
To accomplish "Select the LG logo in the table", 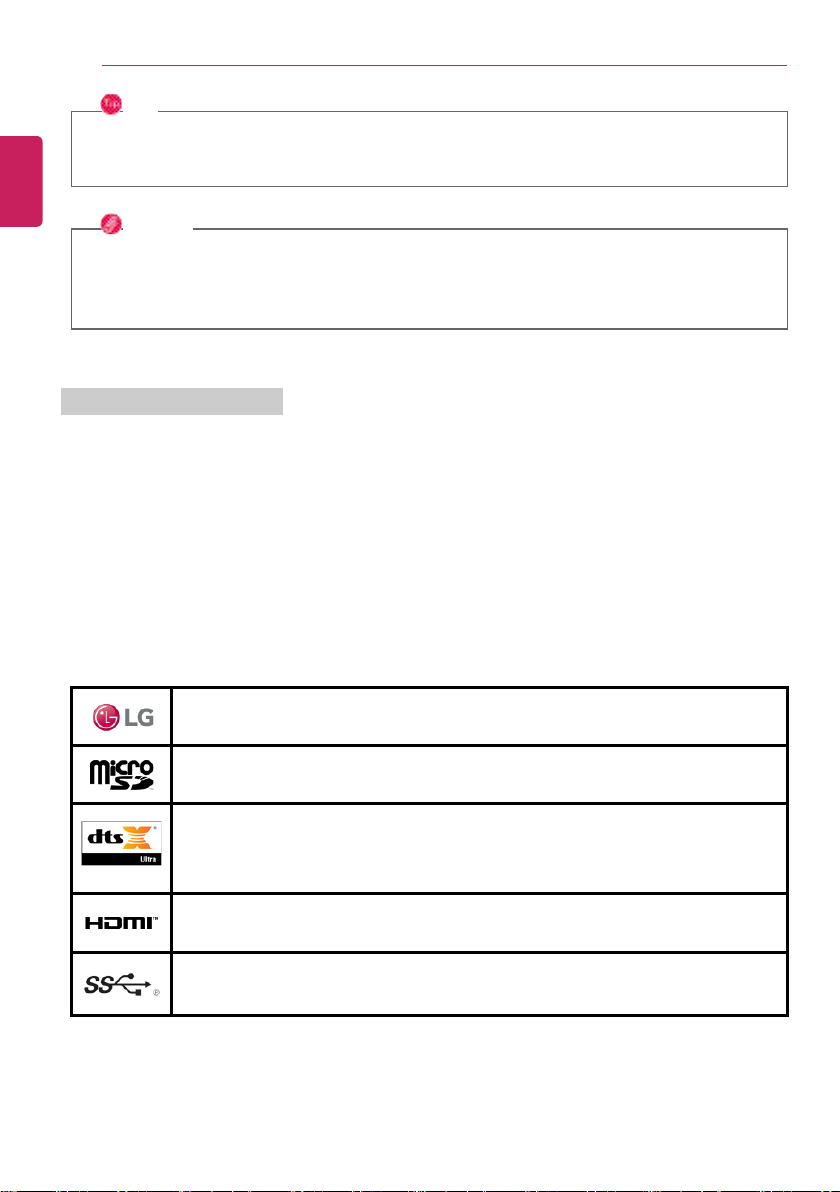I will tap(123, 717).
